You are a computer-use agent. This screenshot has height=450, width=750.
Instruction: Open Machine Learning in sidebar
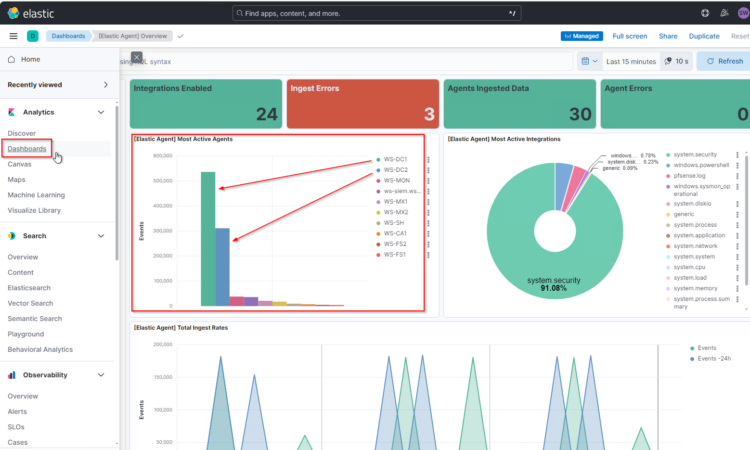36,195
